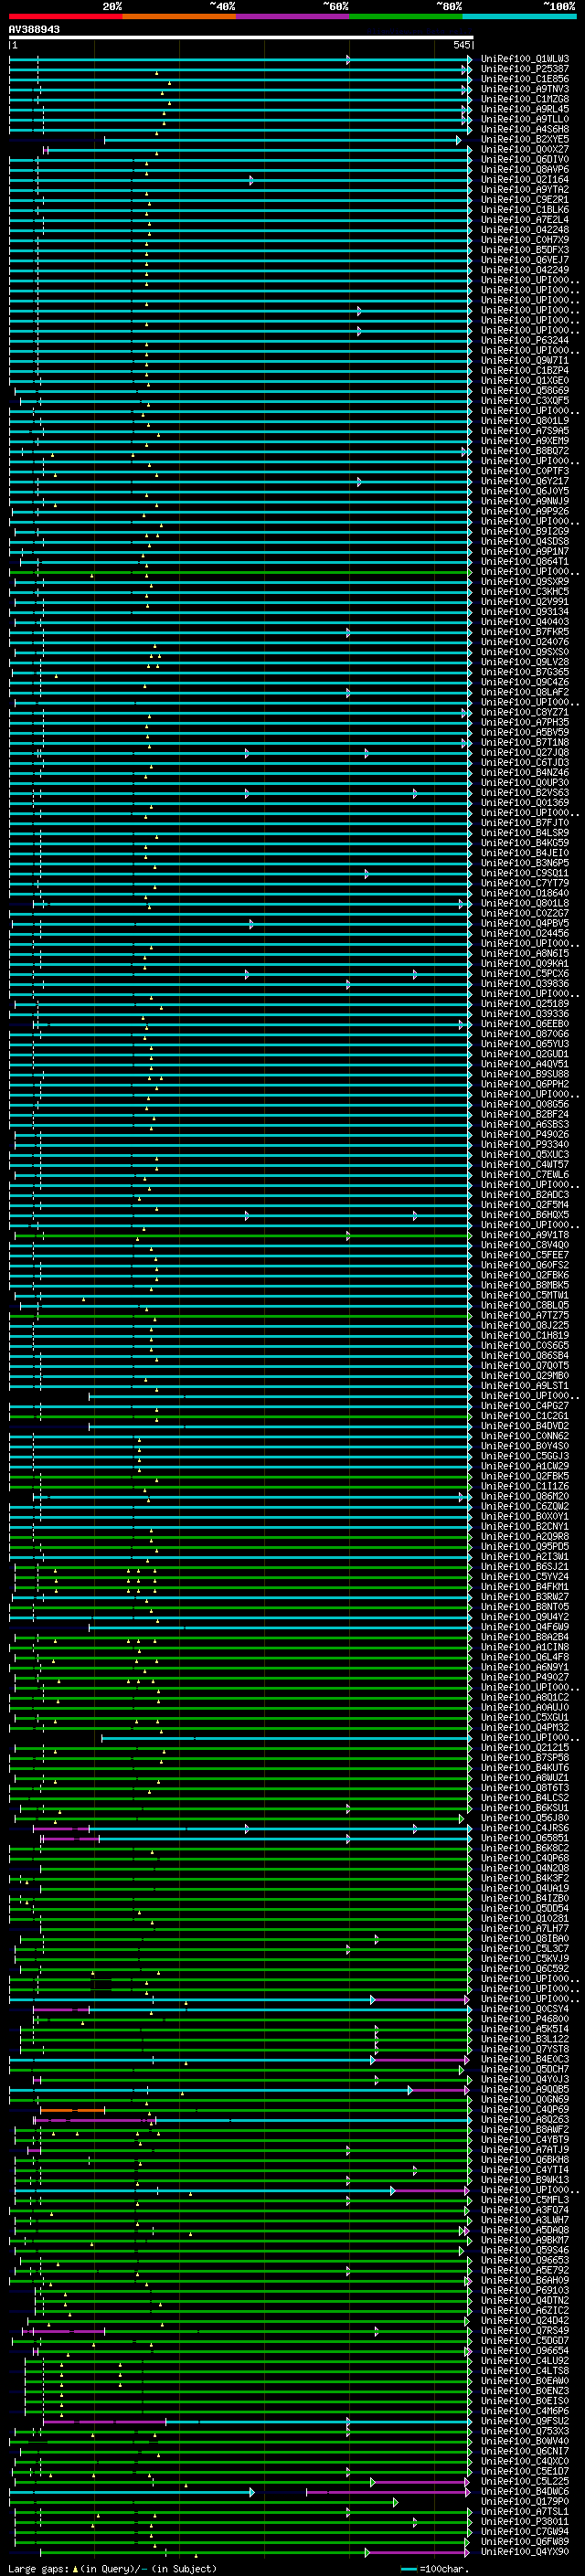585x2576 pixels.
Task: Click the UniRef100_Q179P0 hit label
Action: (x=524, y=2501)
